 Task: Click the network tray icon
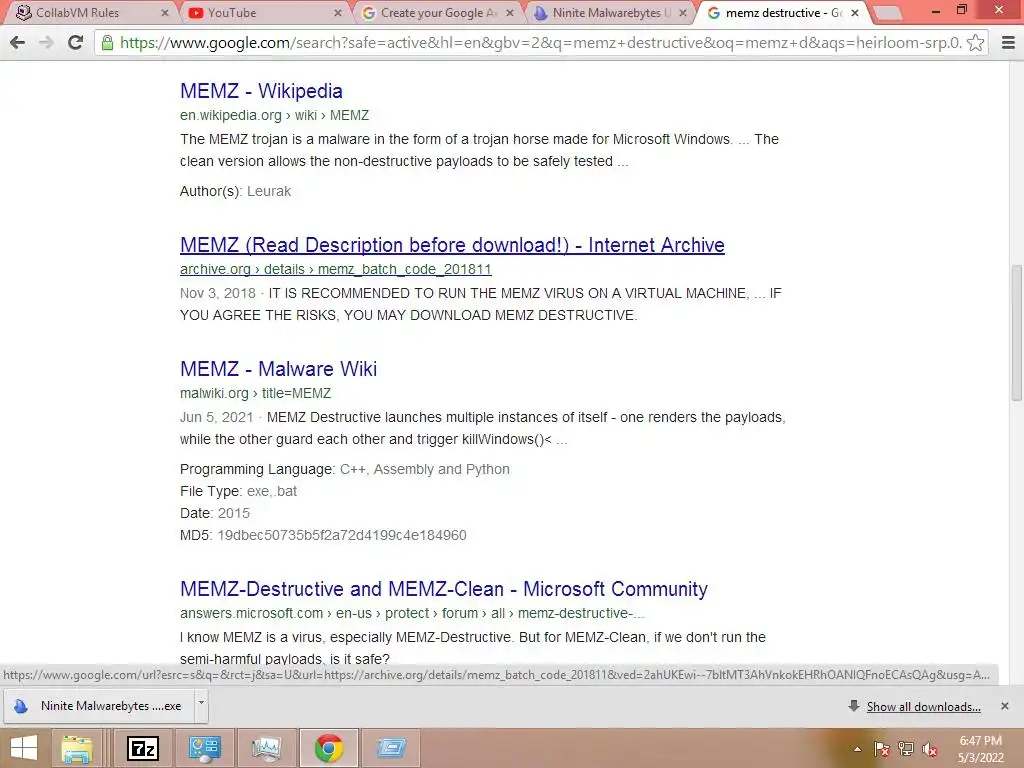906,749
